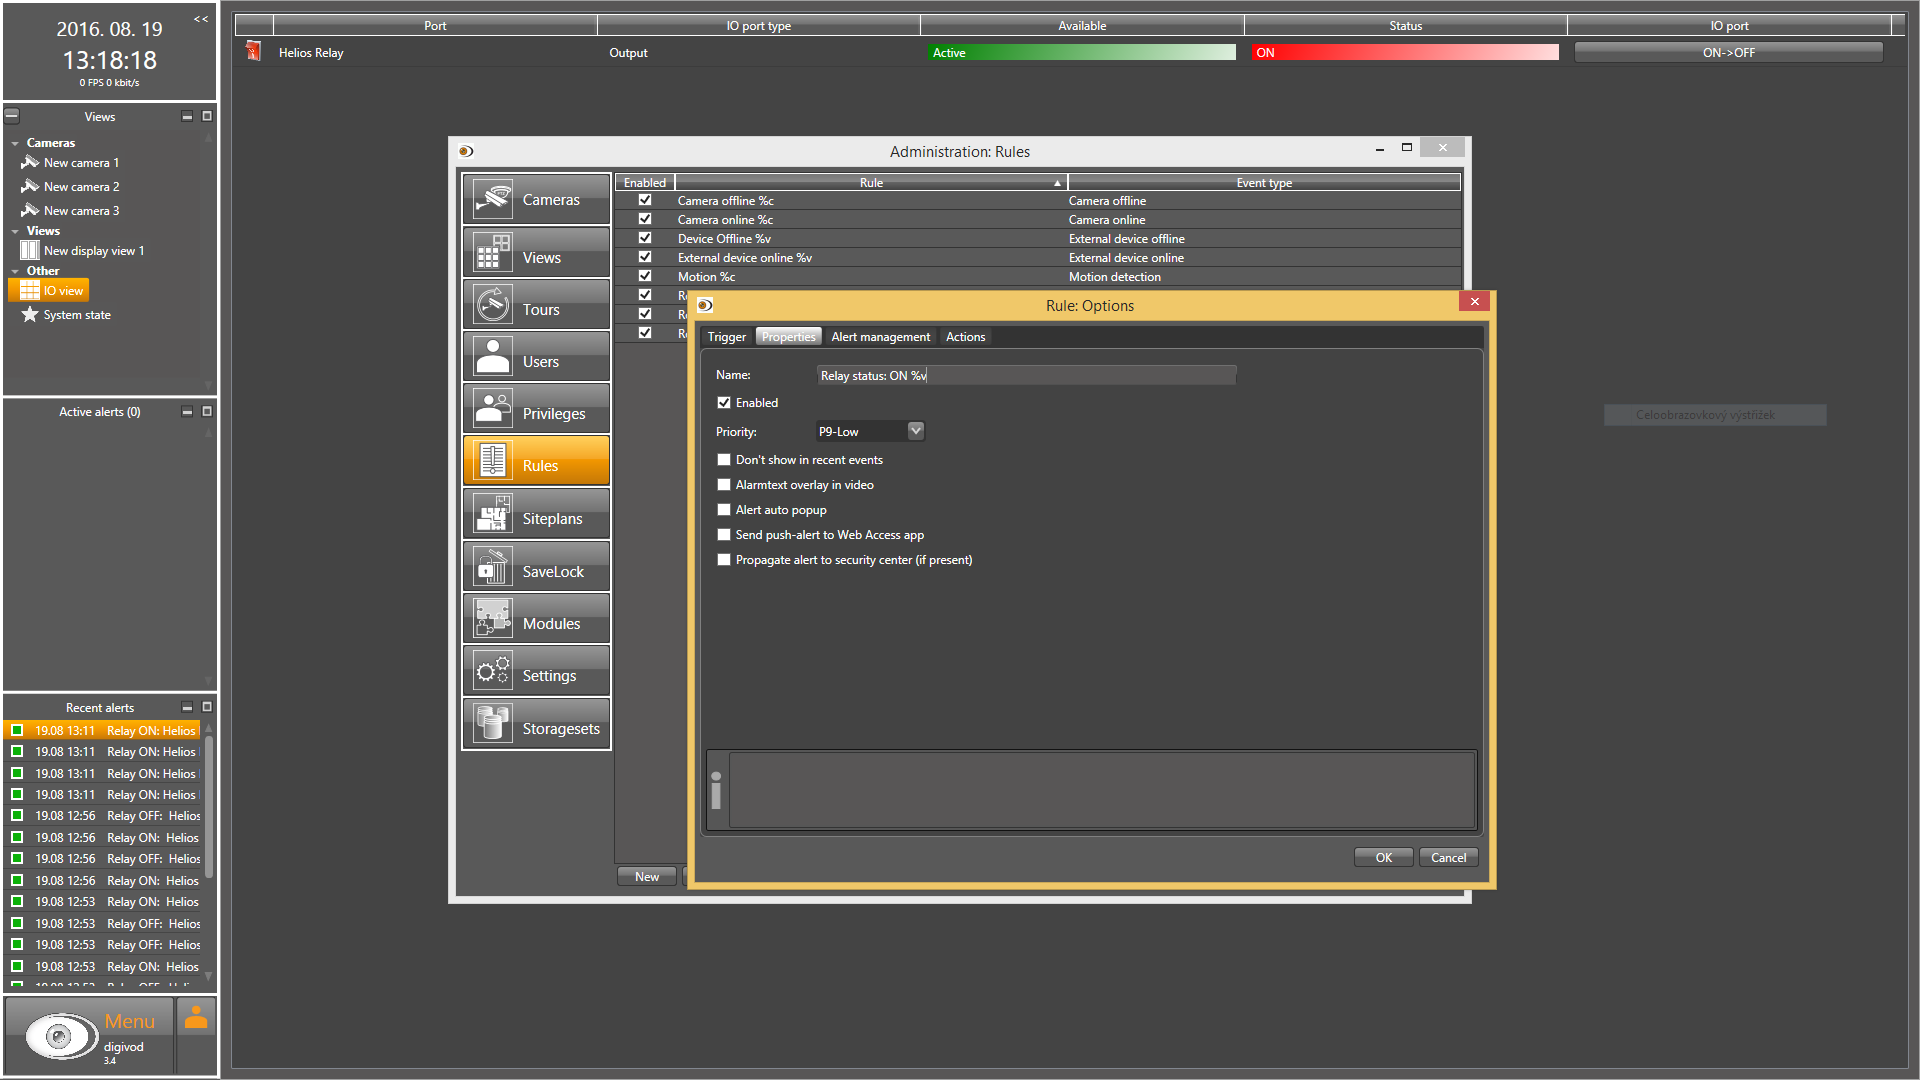Open the Tours administration section

[493, 305]
